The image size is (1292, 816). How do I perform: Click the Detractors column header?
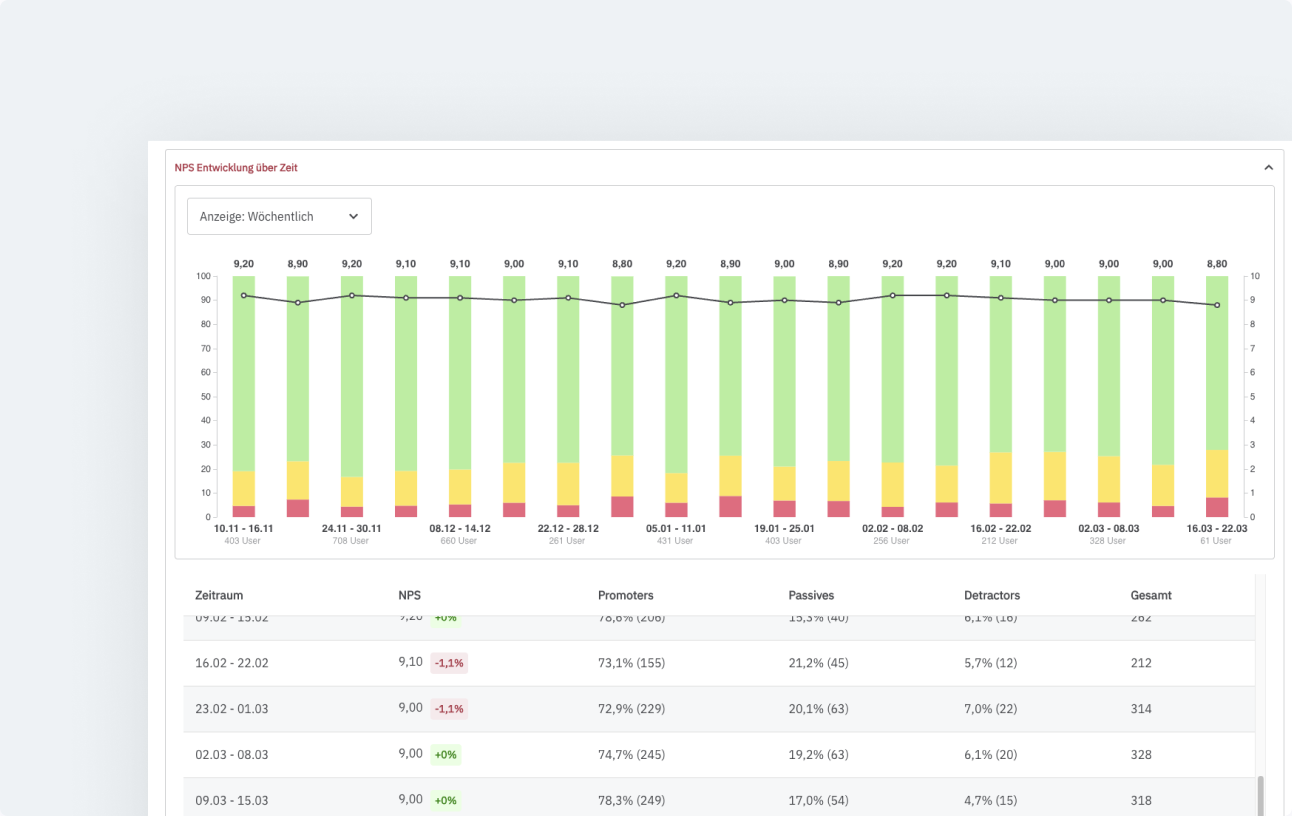(x=992, y=595)
